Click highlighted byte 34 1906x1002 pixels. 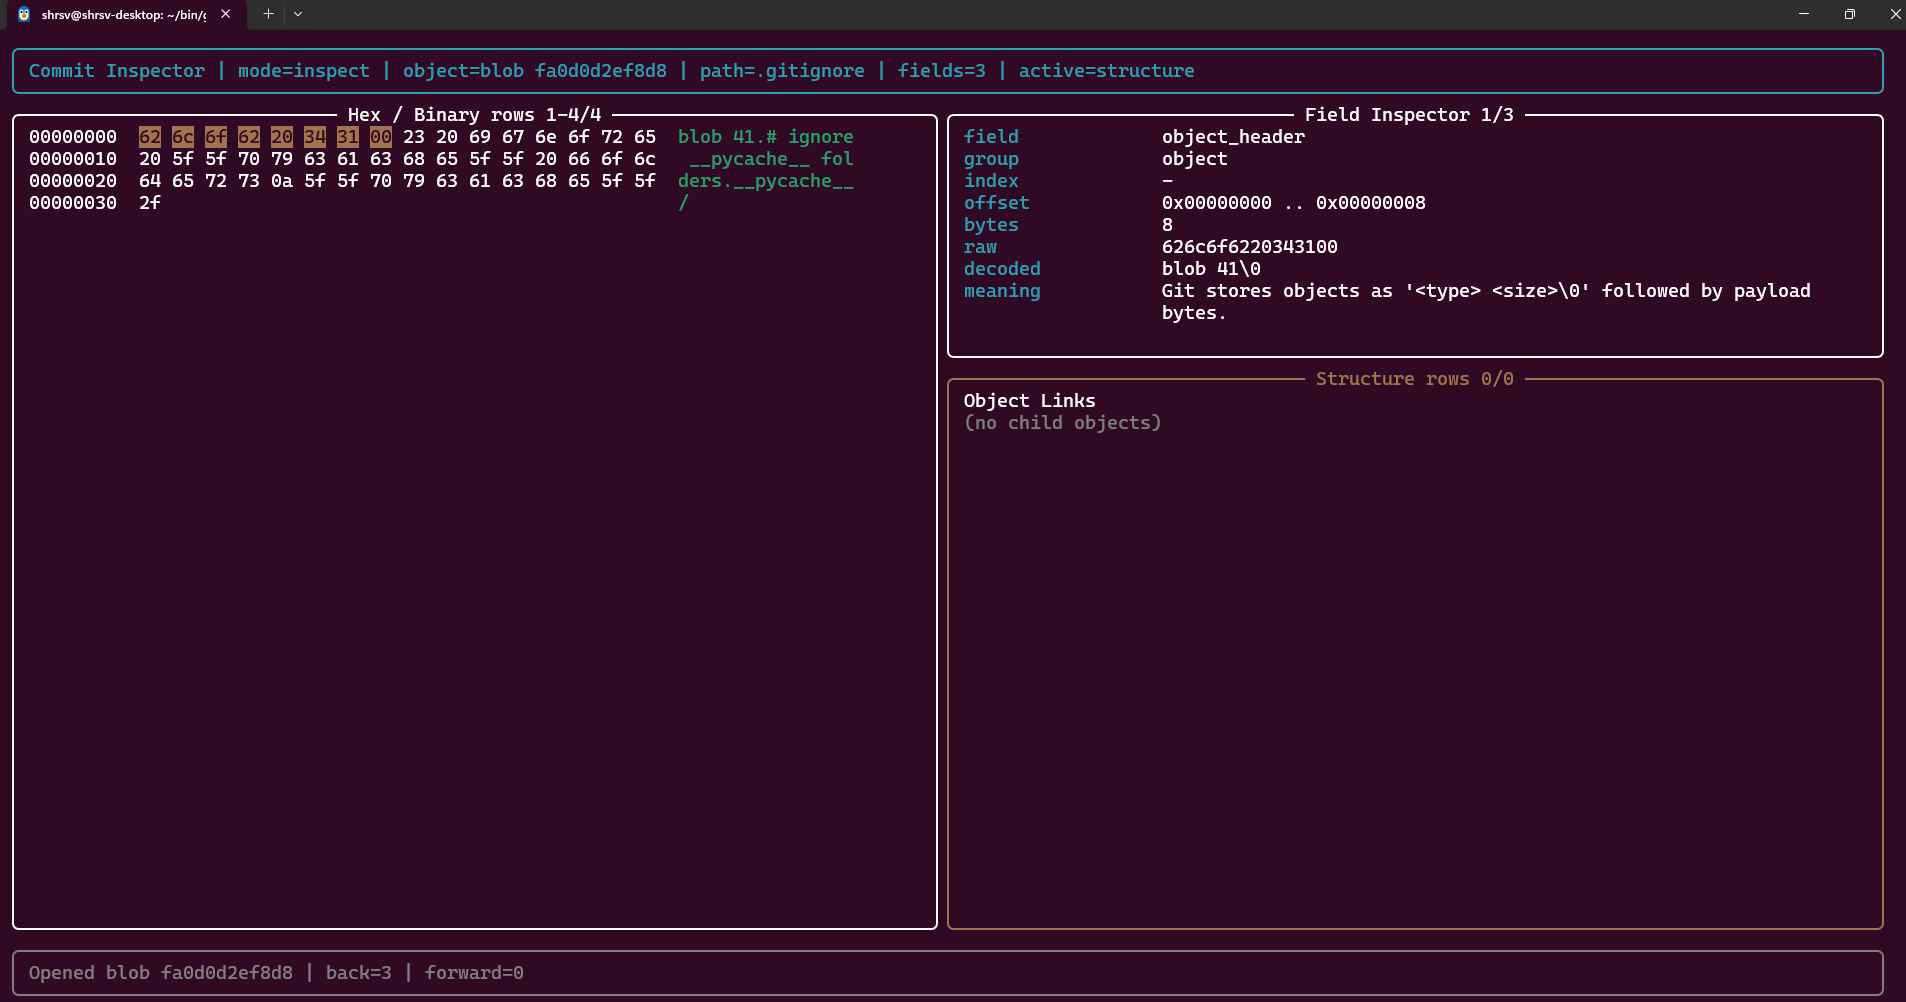click(x=315, y=137)
